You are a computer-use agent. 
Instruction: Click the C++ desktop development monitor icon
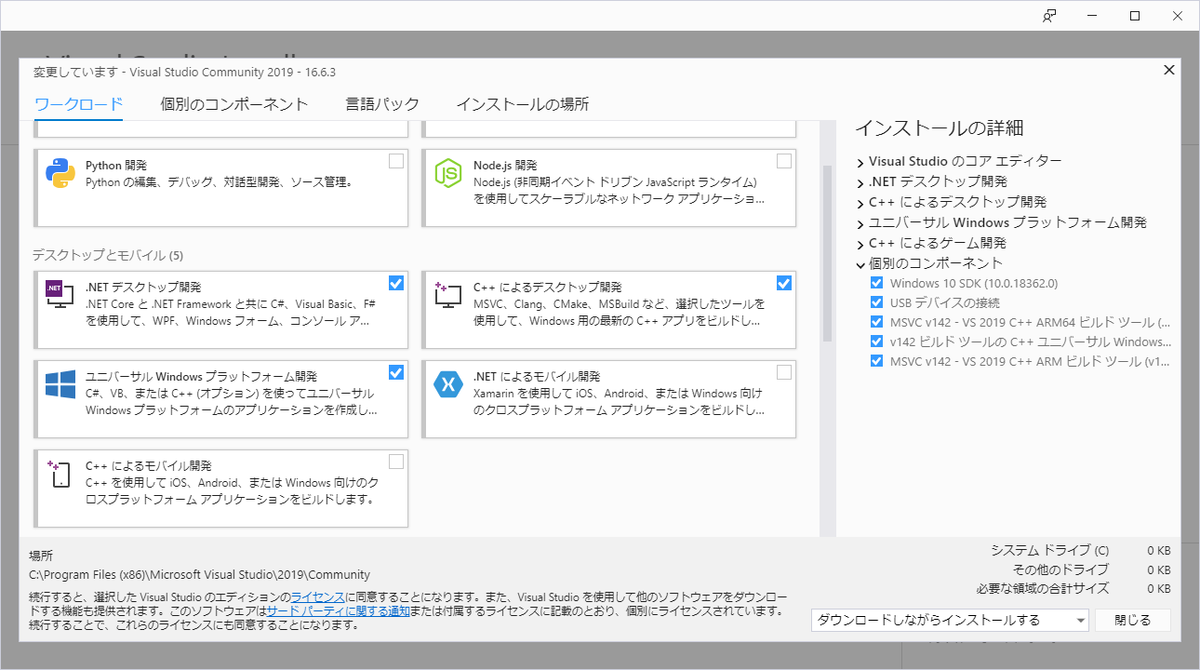coord(447,293)
